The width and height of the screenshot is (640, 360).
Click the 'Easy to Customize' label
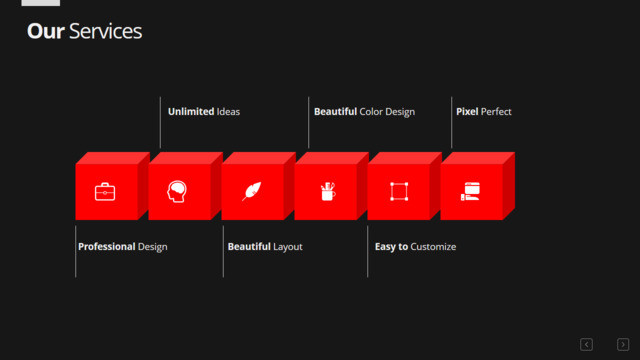click(x=416, y=247)
